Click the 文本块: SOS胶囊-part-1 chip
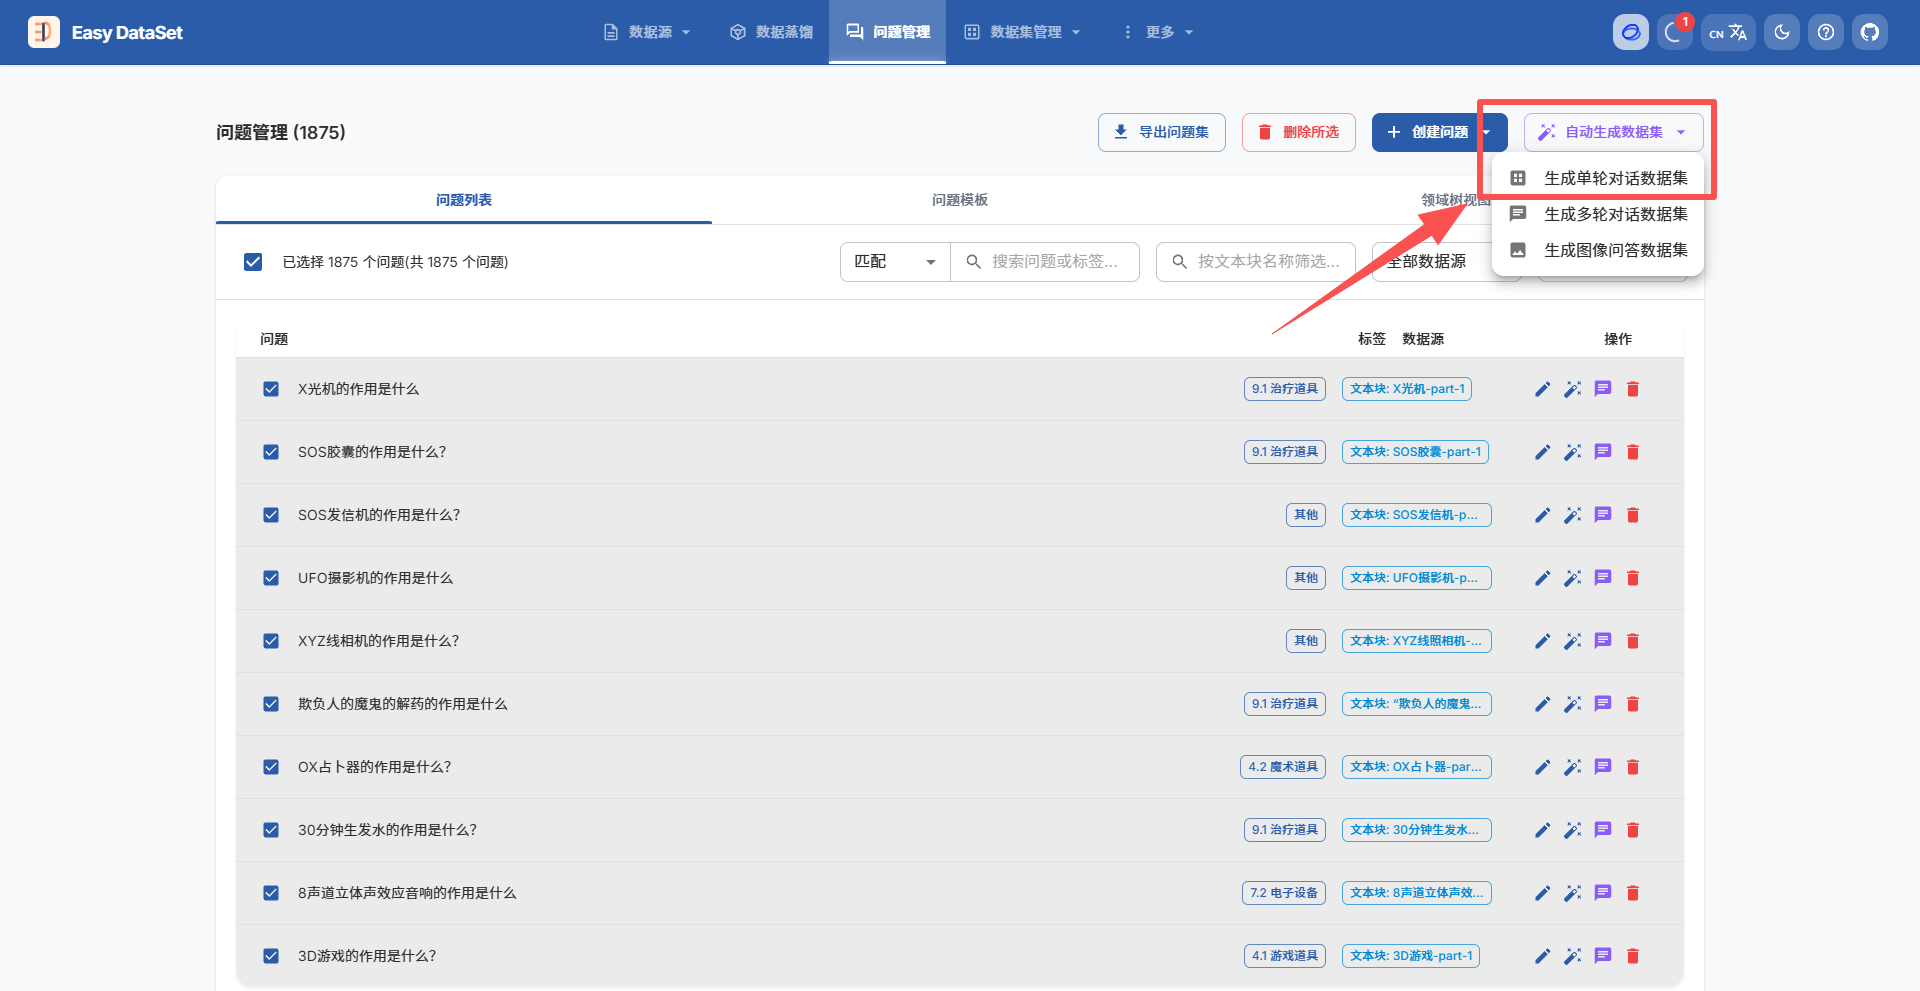Screen dimensions: 1920x991 [x=1415, y=452]
